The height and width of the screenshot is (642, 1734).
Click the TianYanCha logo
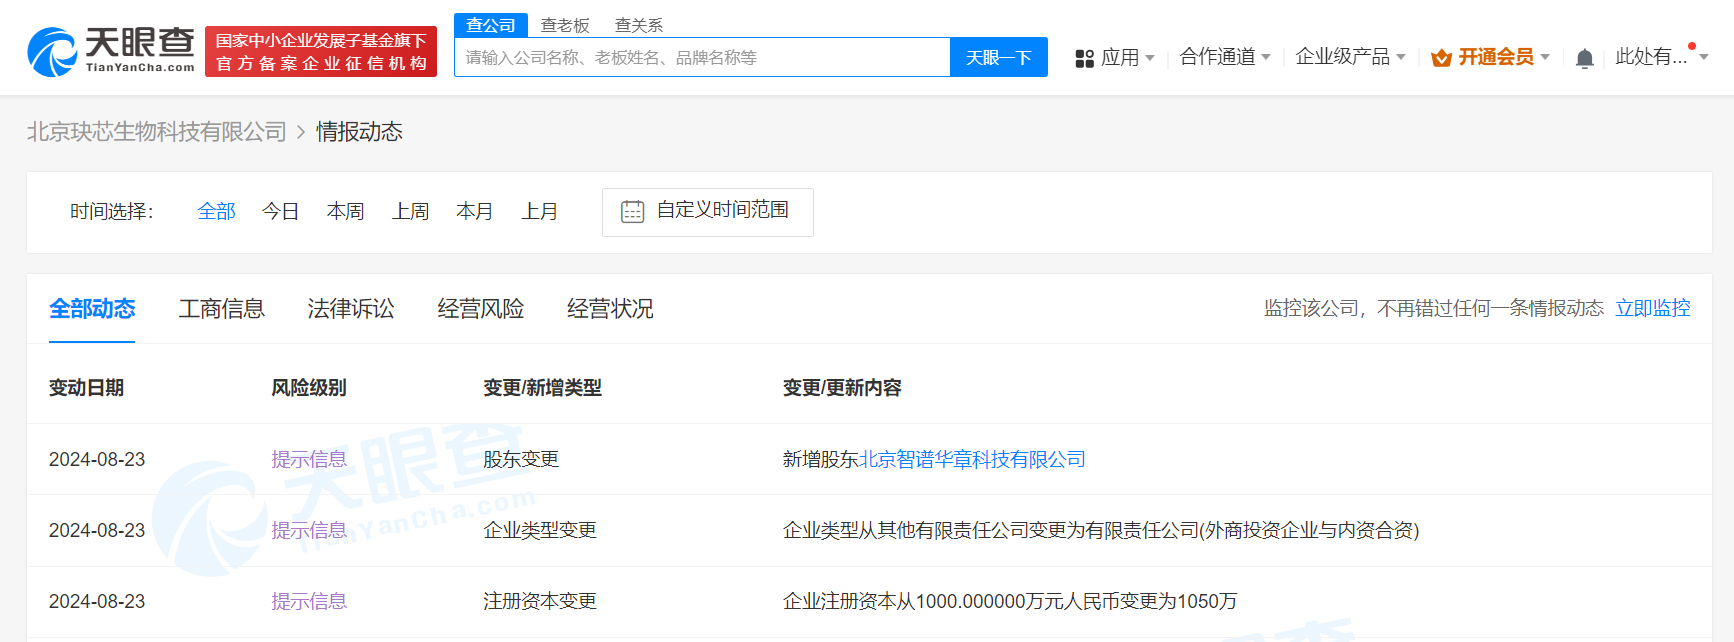click(x=111, y=51)
